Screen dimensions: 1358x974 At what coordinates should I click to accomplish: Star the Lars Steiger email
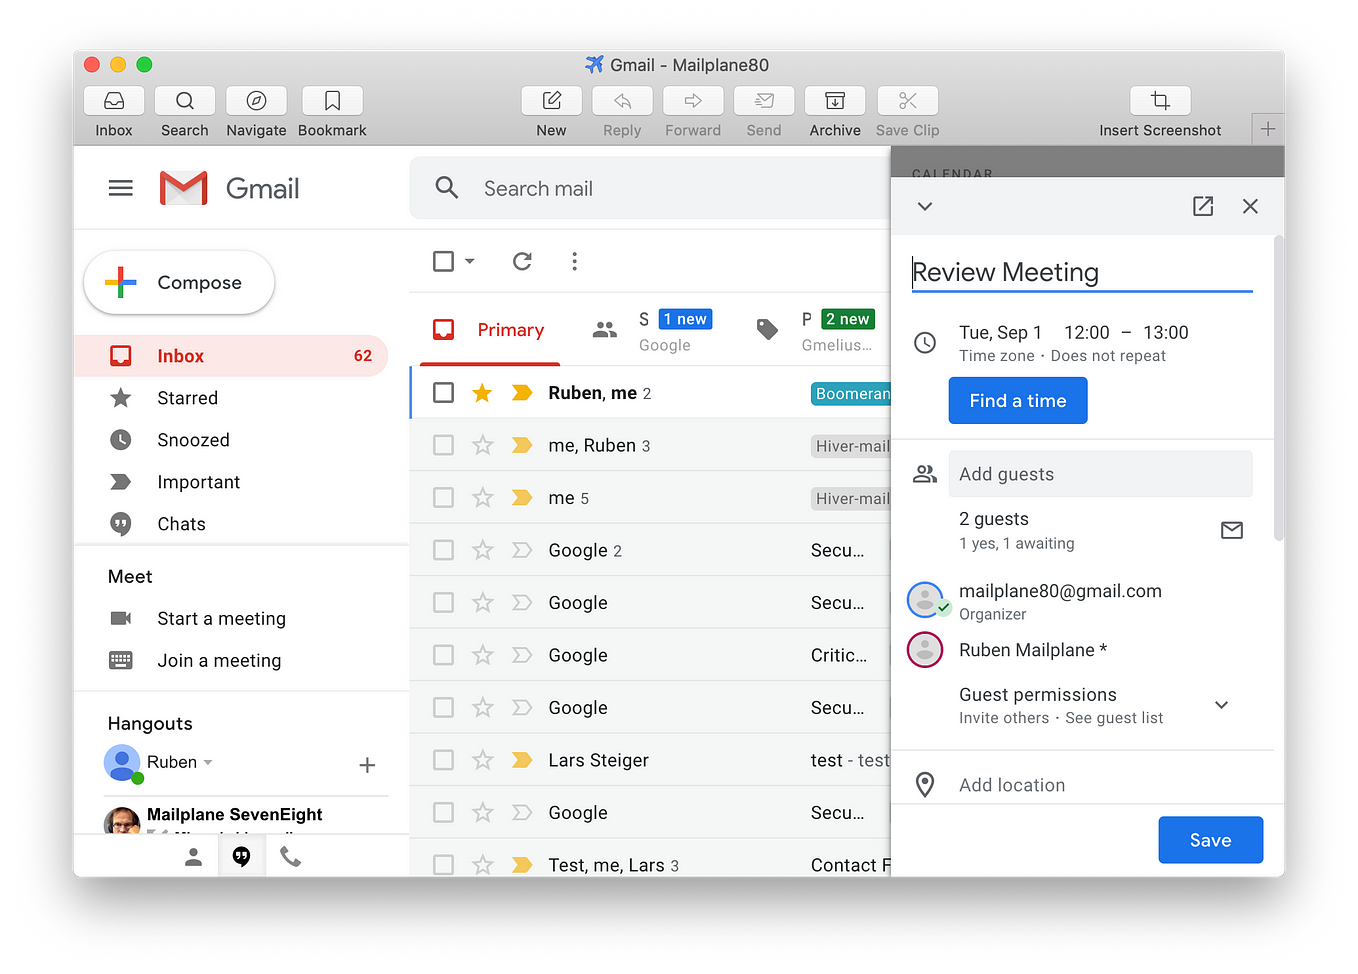[x=482, y=760]
